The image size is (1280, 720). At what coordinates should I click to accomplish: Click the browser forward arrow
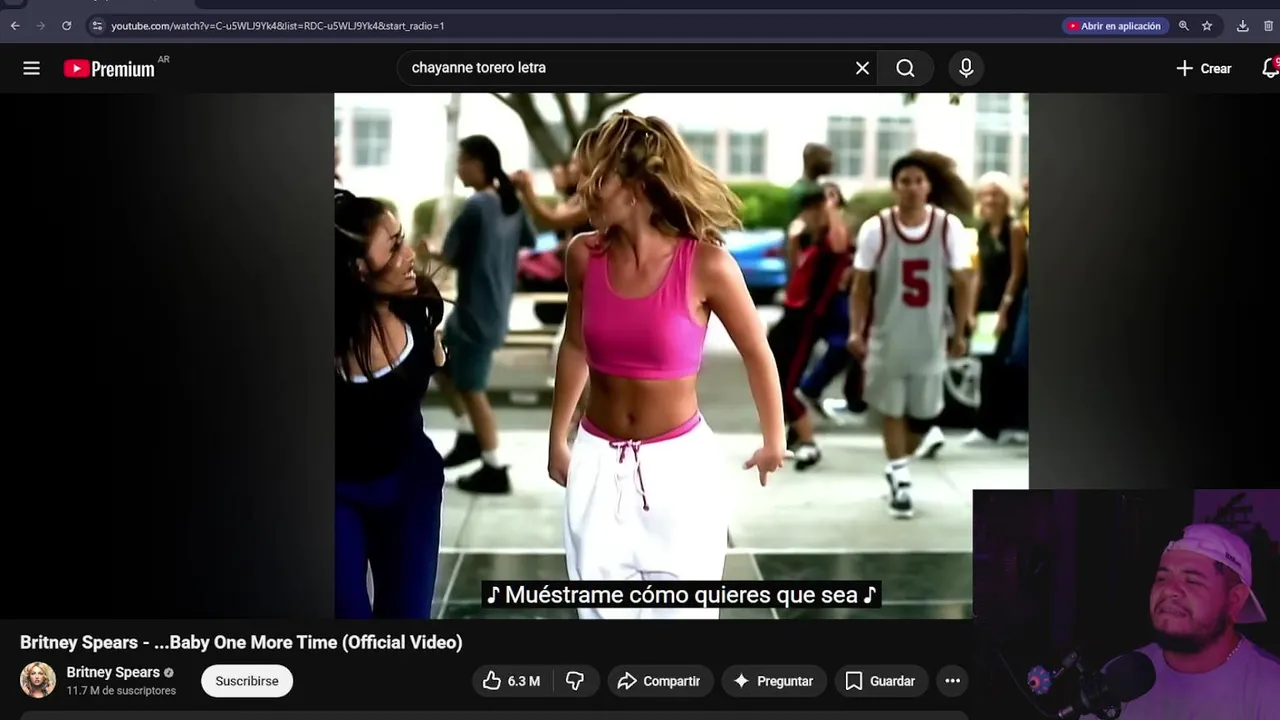point(41,26)
